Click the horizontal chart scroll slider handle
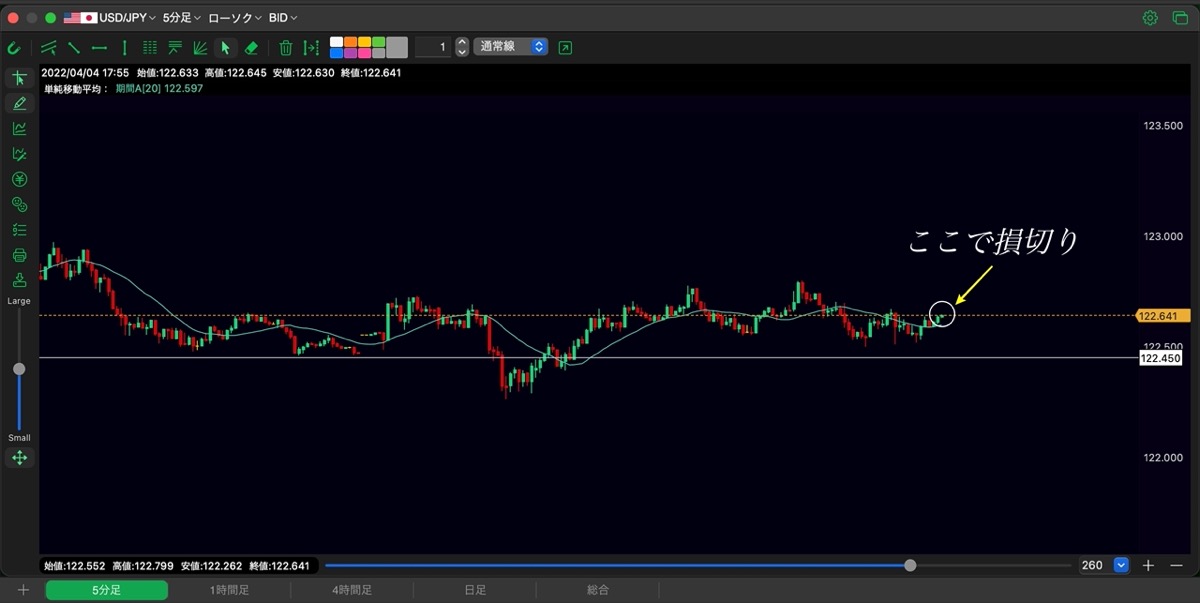1200x603 pixels. (910, 565)
